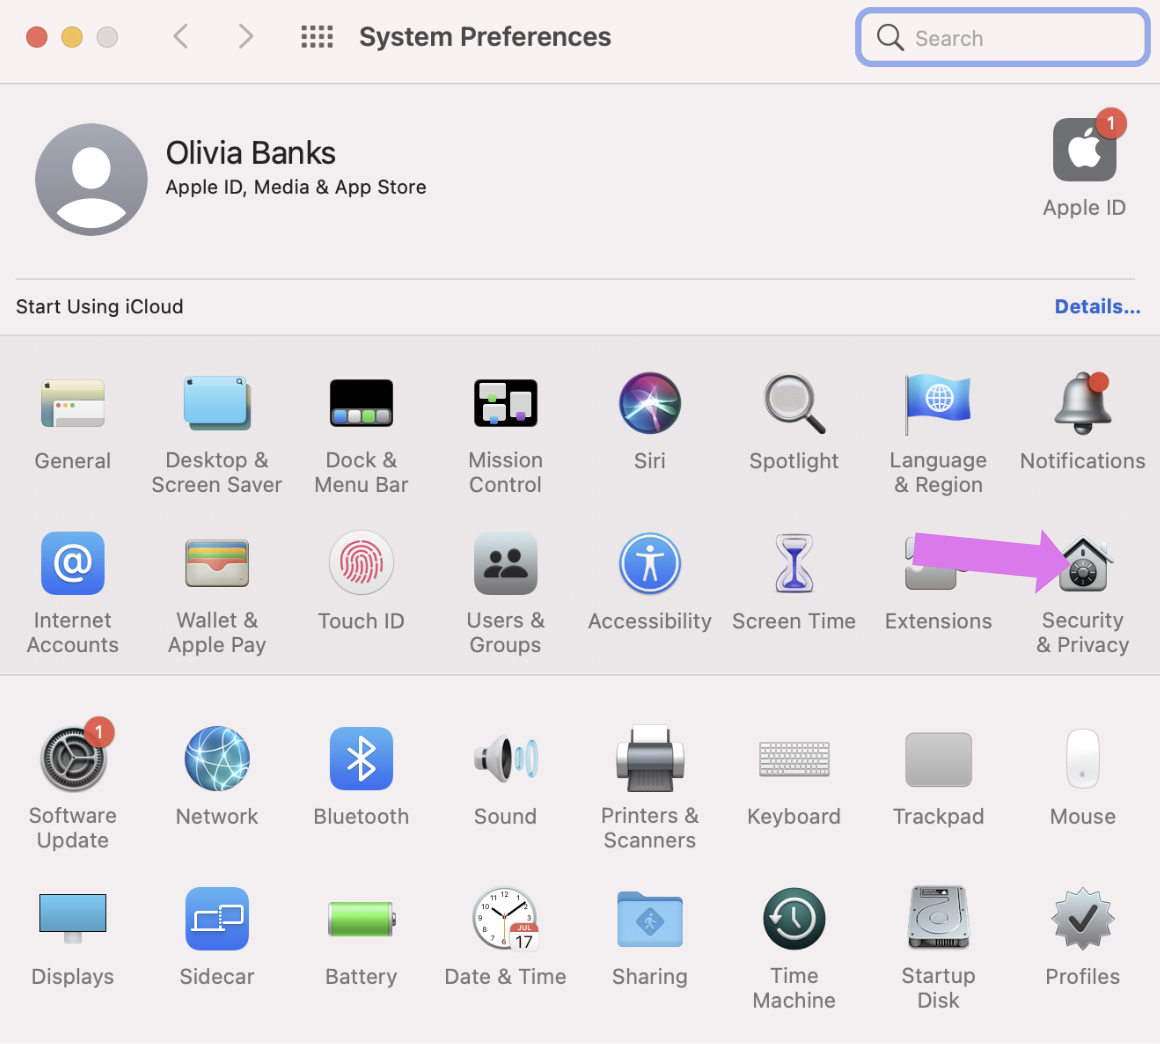Open Network preferences
Viewport: 1160px width, 1044px height.
217,758
